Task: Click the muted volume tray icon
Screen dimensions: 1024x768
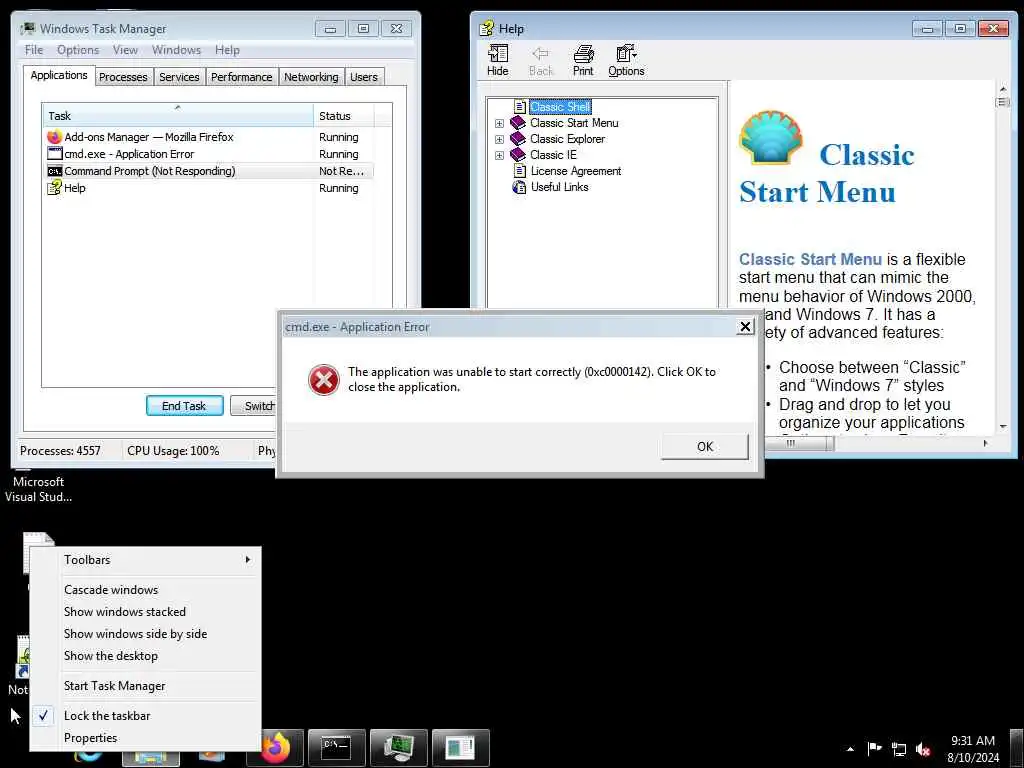Action: [x=923, y=749]
